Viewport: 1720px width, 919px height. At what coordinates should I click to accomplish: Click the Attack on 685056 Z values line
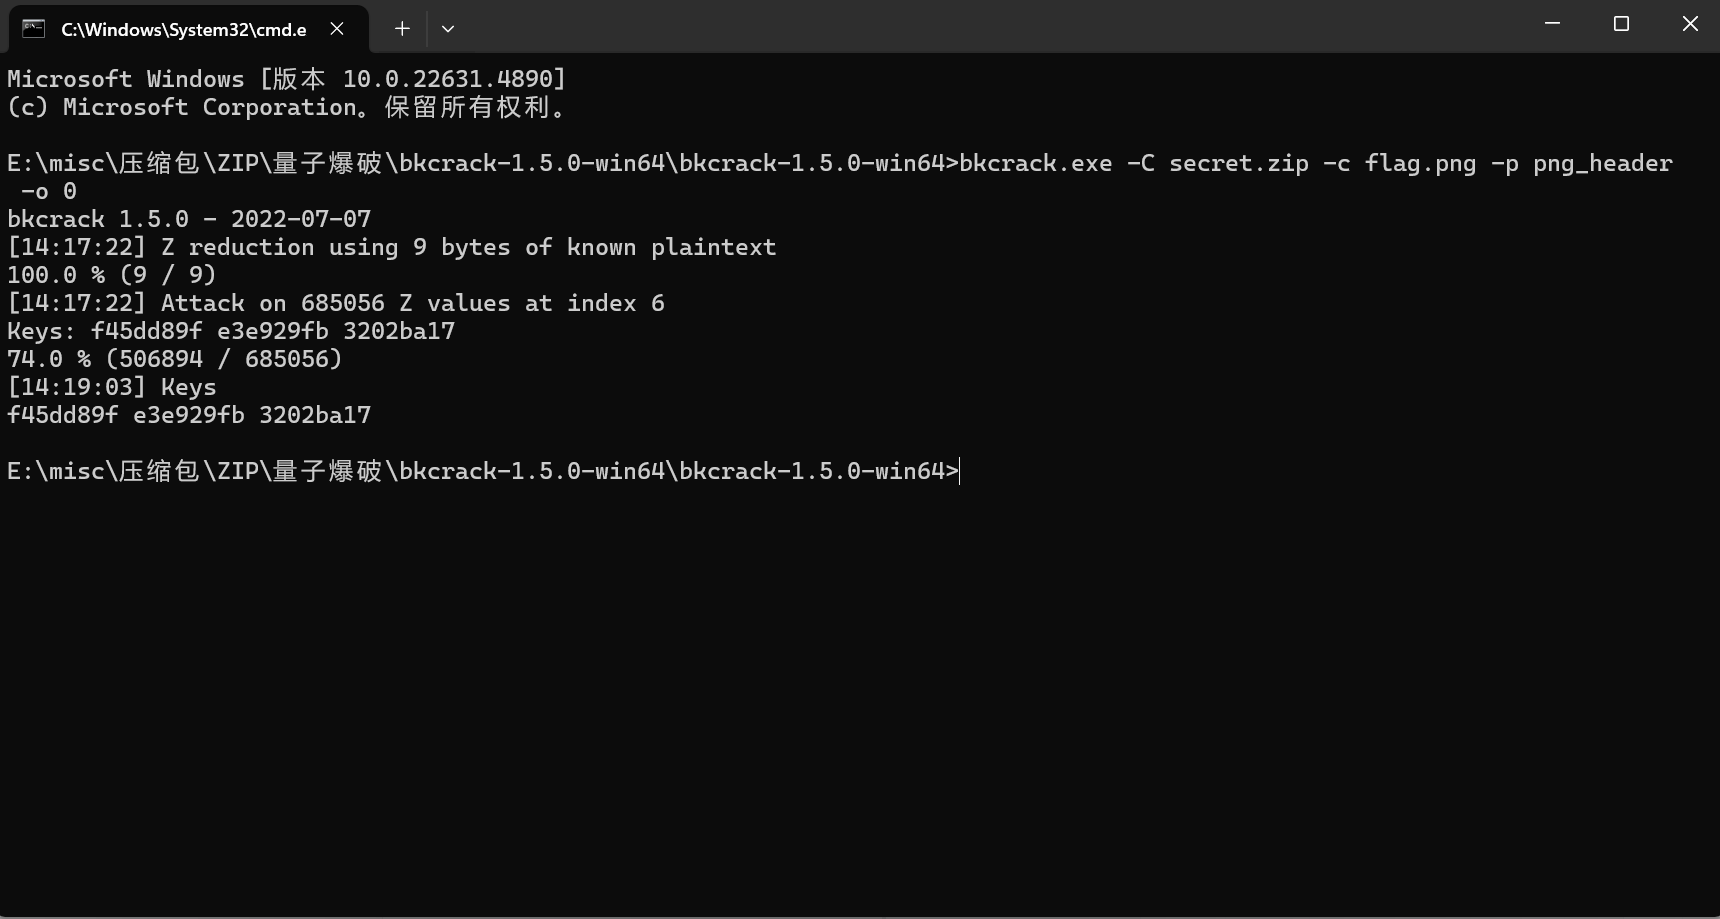[336, 303]
